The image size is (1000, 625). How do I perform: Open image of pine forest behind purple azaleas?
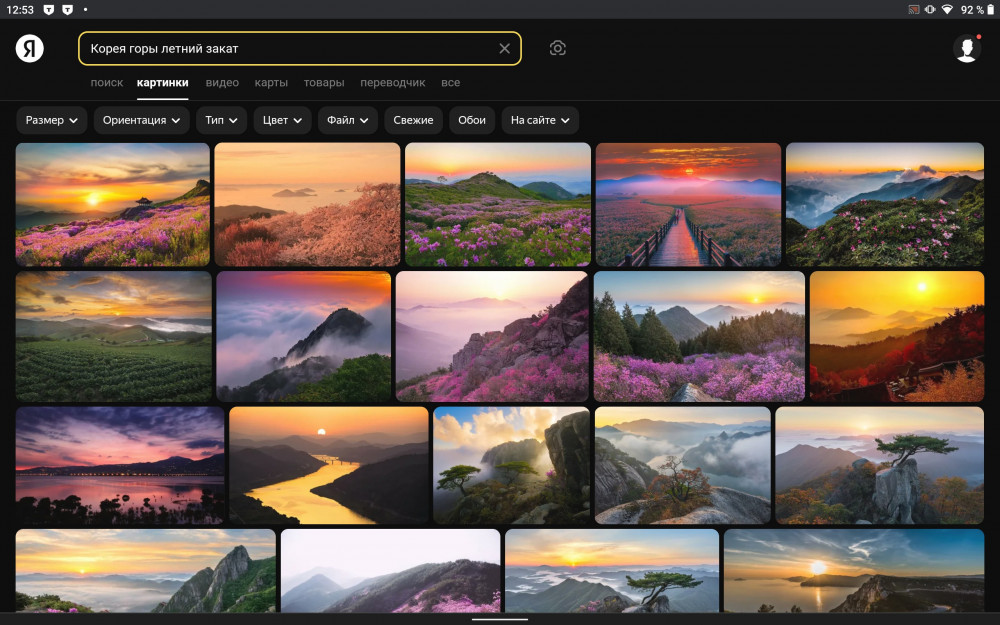pos(699,336)
